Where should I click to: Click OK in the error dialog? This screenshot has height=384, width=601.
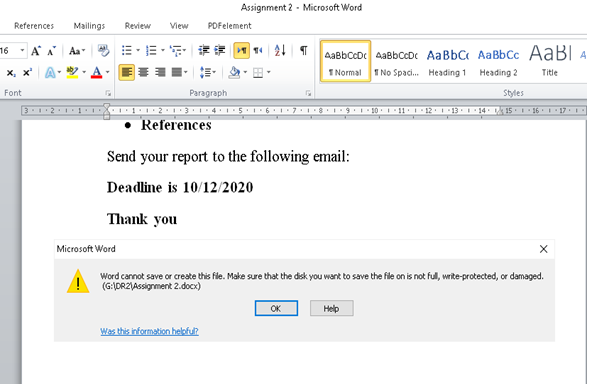pyautogui.click(x=276, y=309)
